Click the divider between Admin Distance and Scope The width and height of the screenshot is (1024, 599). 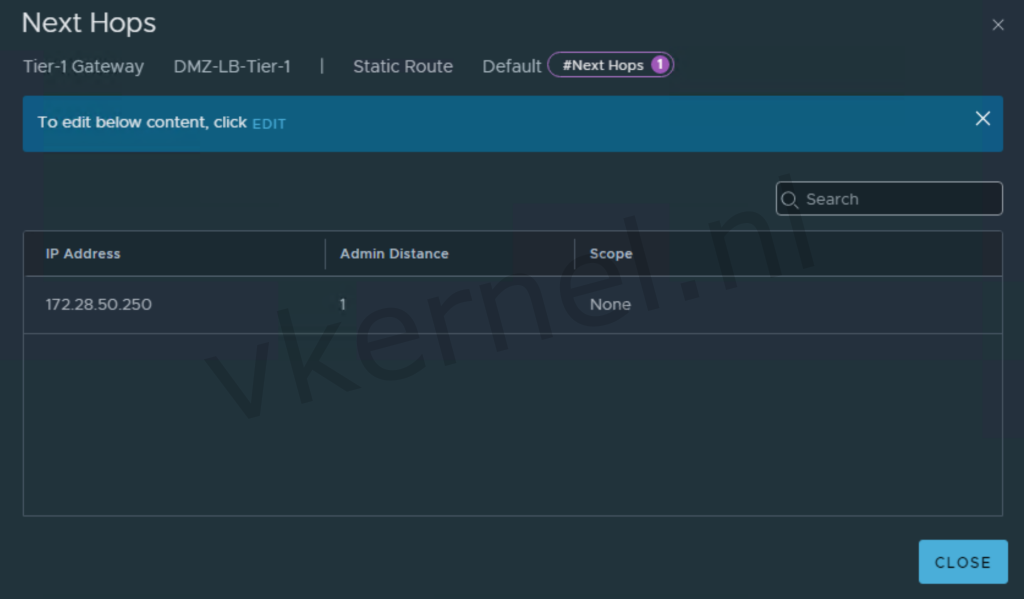(x=575, y=254)
